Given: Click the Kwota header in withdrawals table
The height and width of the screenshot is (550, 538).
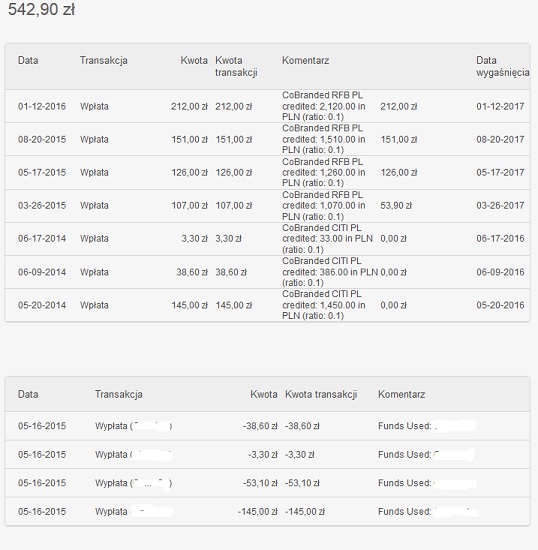Looking at the screenshot, I should click(x=264, y=394).
